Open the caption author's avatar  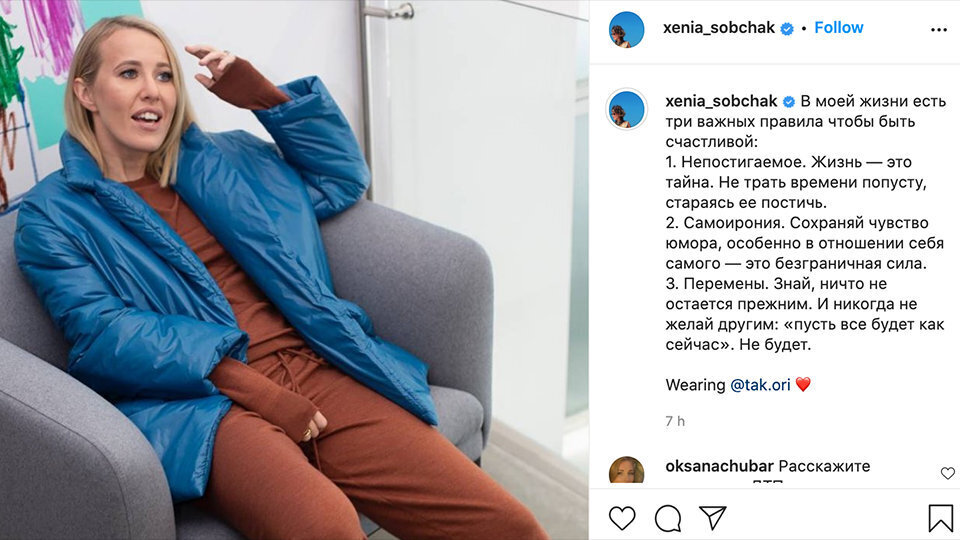click(x=626, y=109)
